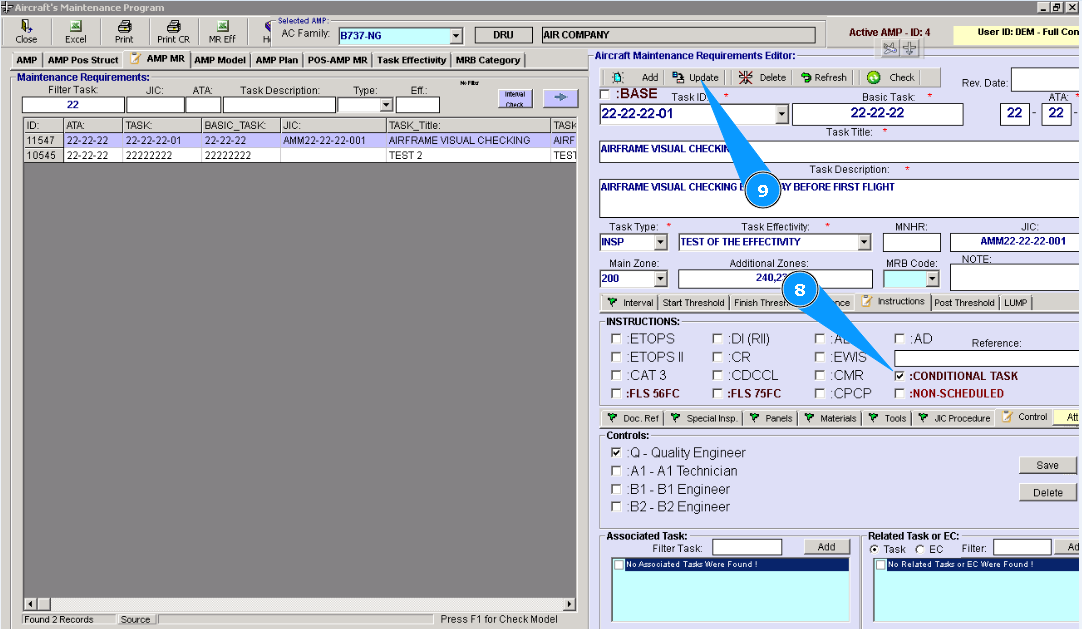This screenshot has width=1082, height=630.
Task: Switch to the POS-AMP MR tab
Action: point(337,60)
